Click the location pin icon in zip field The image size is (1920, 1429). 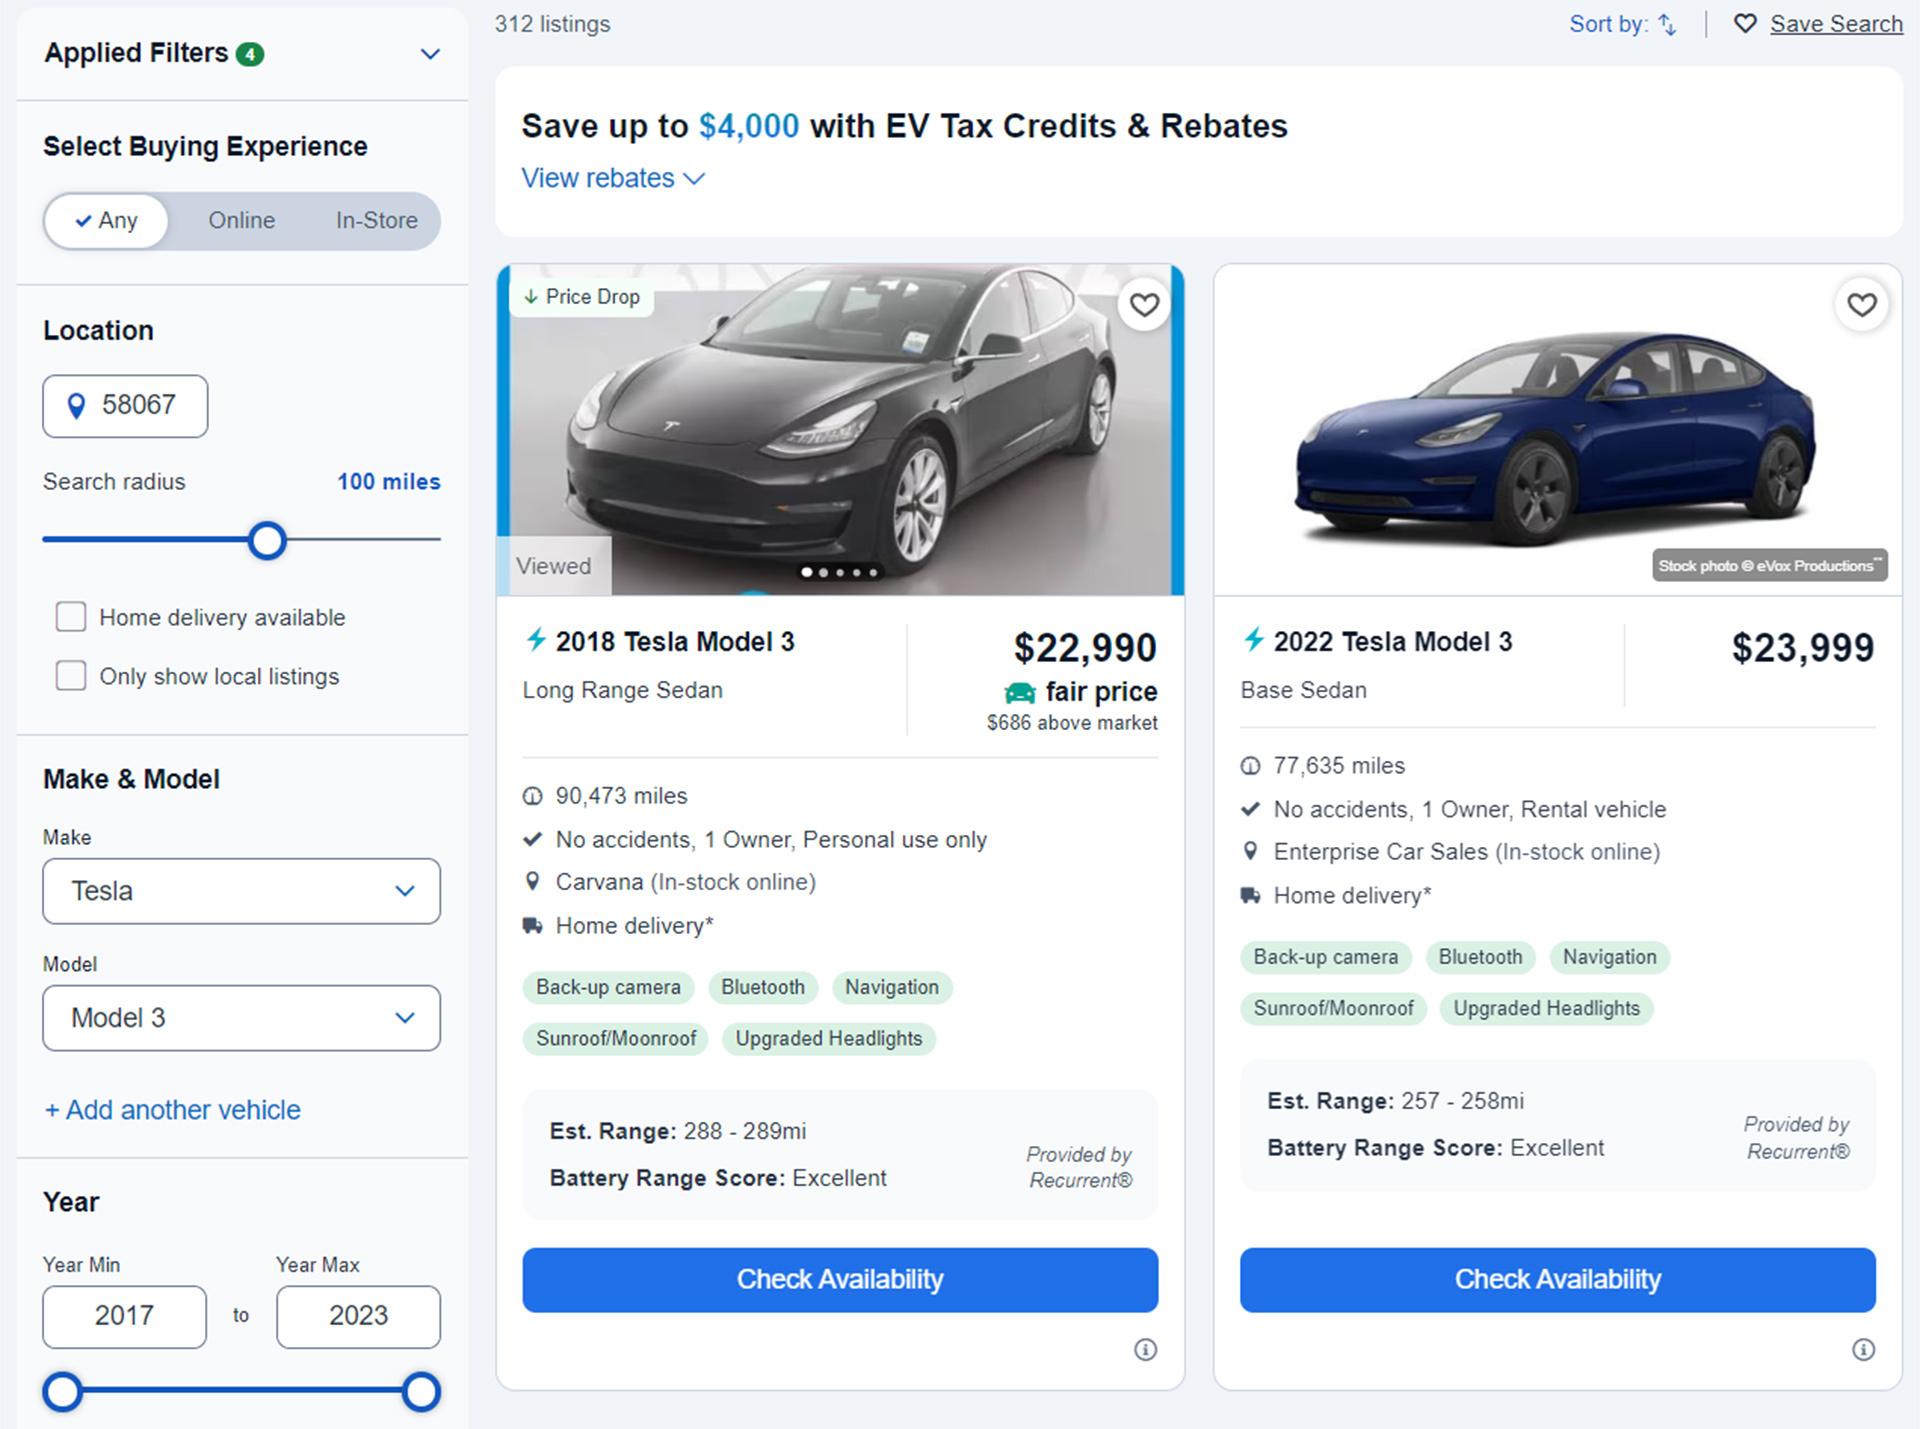pyautogui.click(x=76, y=406)
